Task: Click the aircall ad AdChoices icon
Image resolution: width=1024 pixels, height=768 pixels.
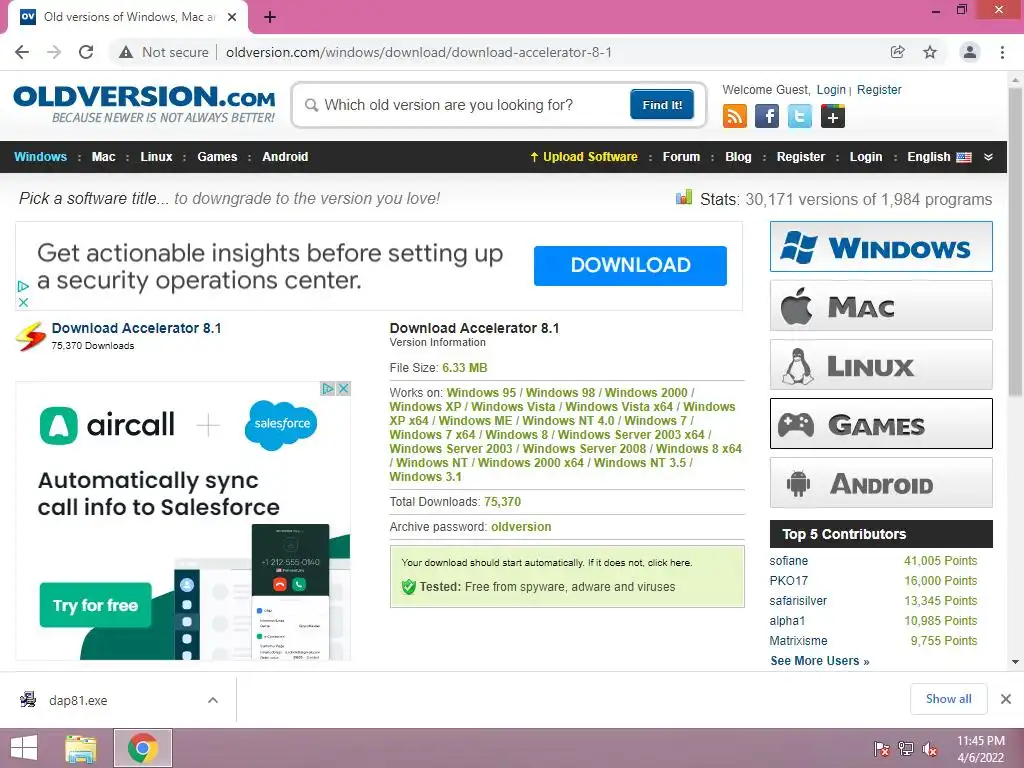Action: [328, 389]
